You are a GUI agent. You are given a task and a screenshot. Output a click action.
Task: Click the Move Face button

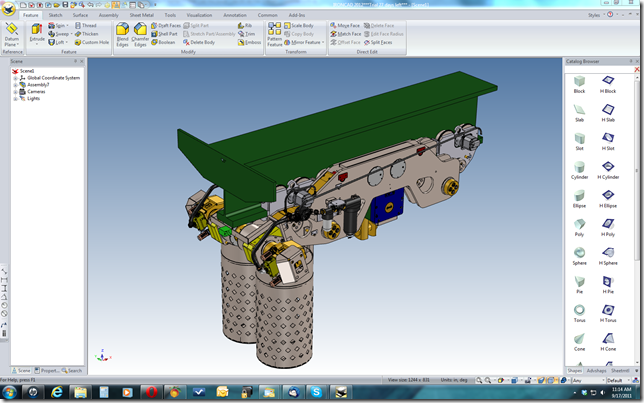(346, 25)
